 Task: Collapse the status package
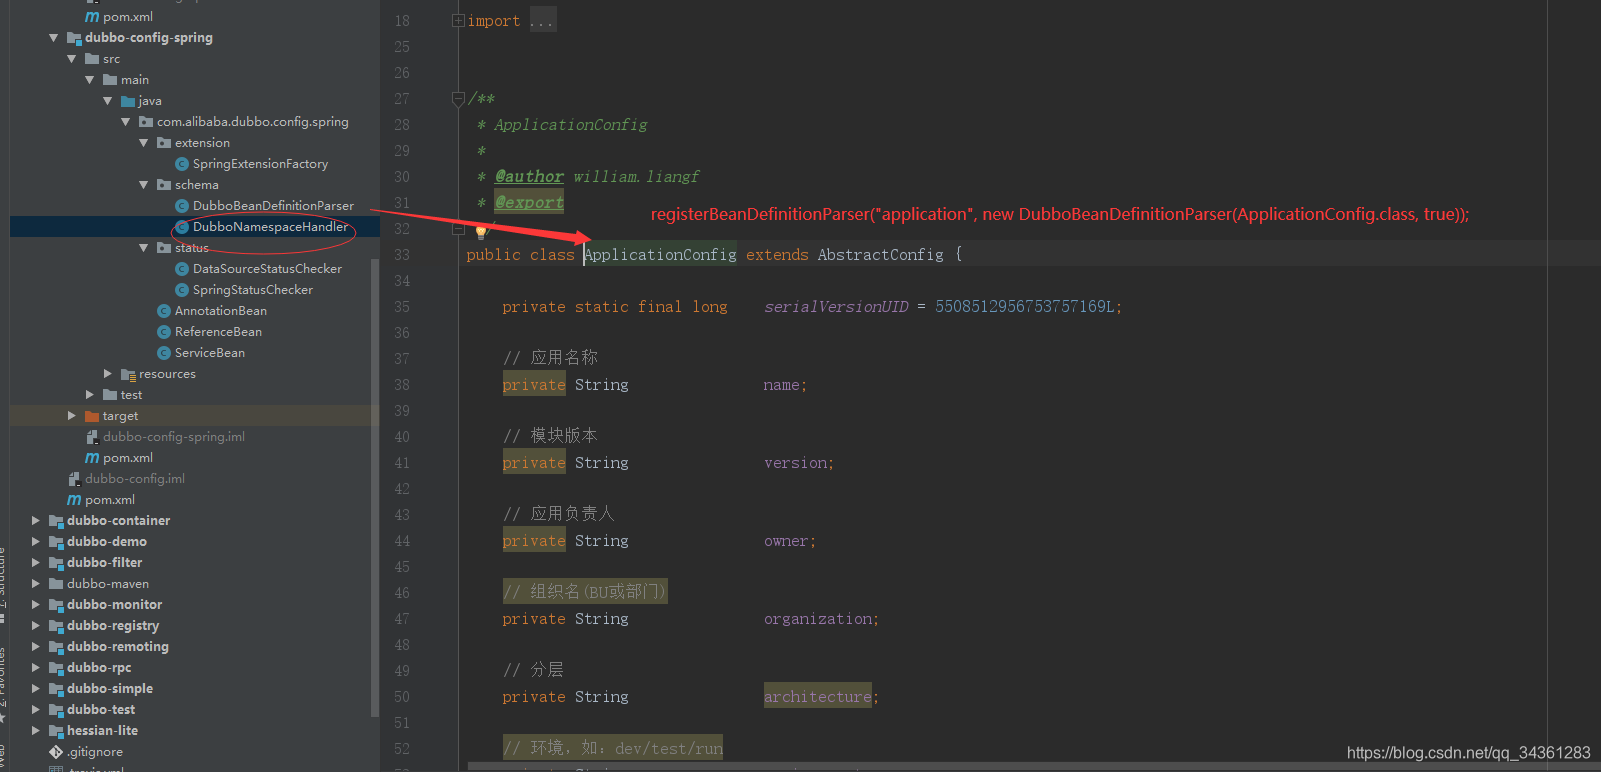coord(144,248)
